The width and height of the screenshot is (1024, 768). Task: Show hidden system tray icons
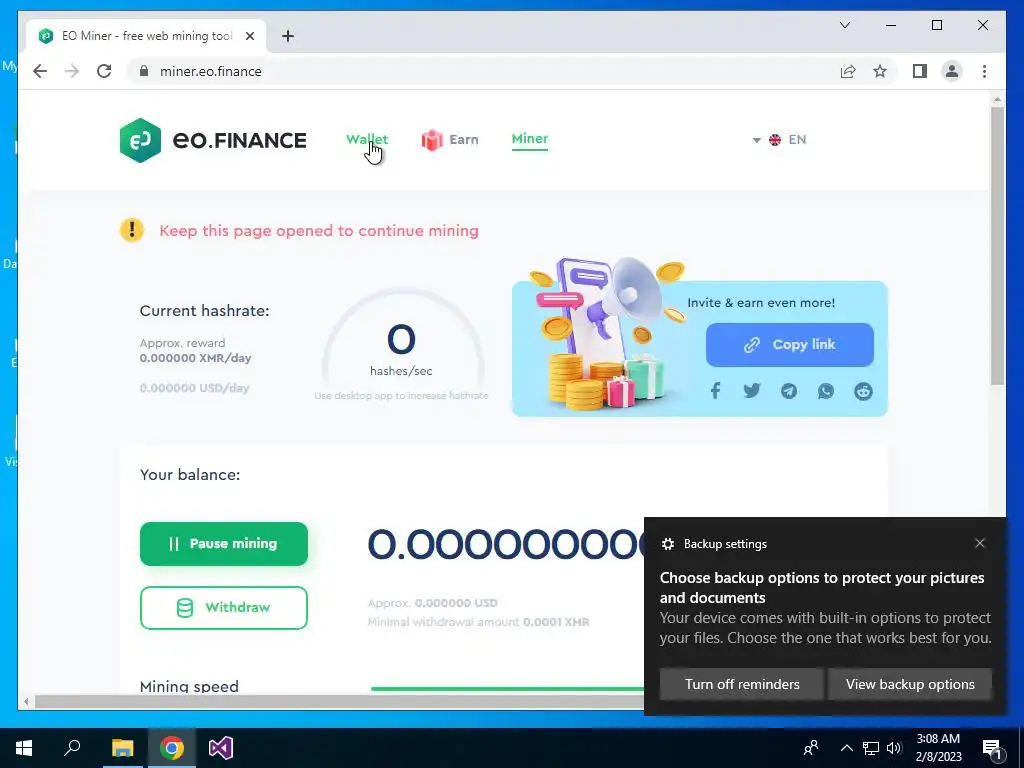click(x=846, y=748)
